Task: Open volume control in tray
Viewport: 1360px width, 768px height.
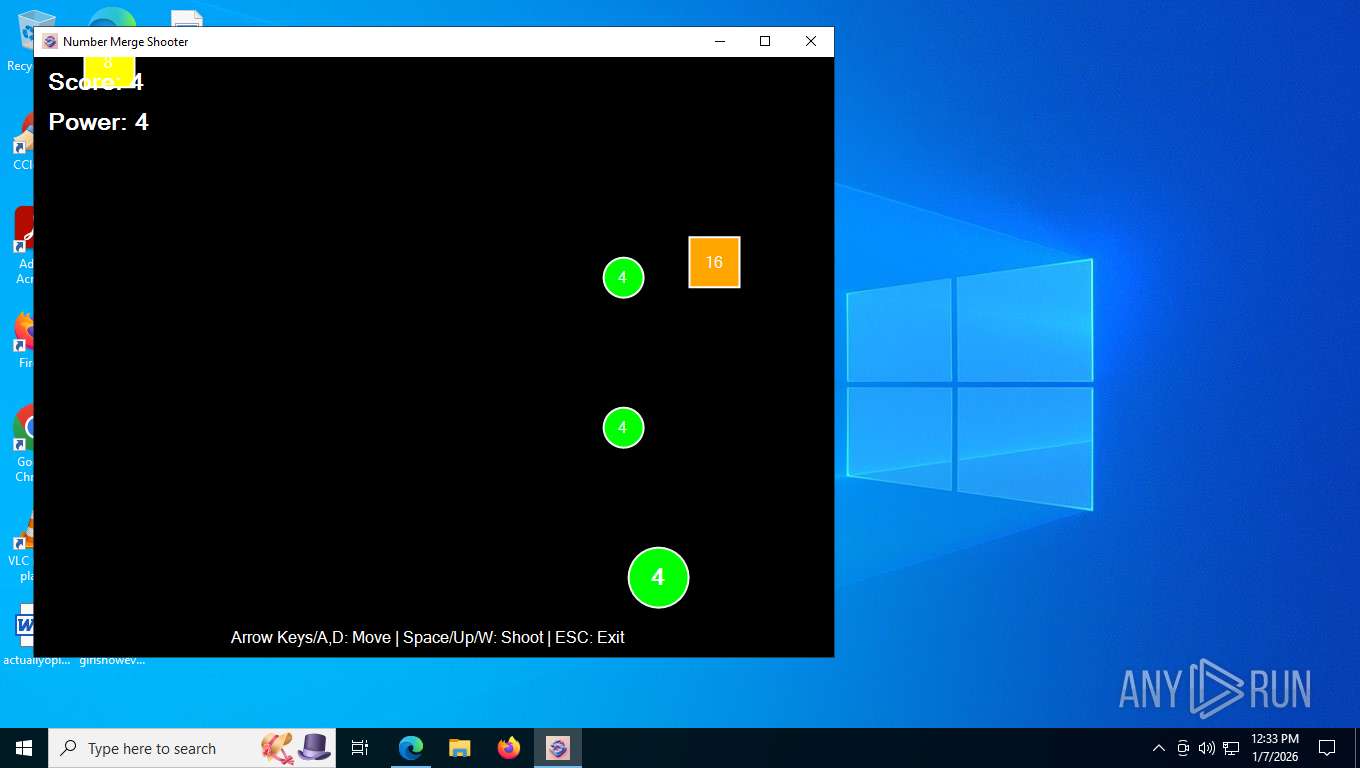Action: pos(1207,748)
